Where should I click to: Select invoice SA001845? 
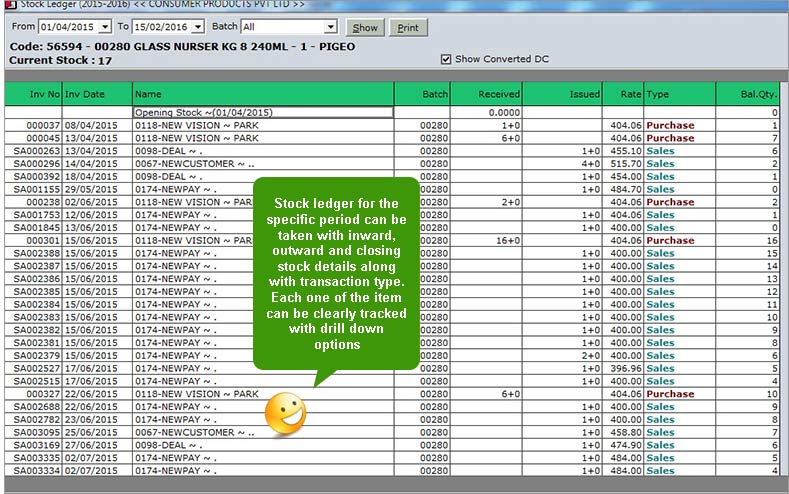coord(37,228)
